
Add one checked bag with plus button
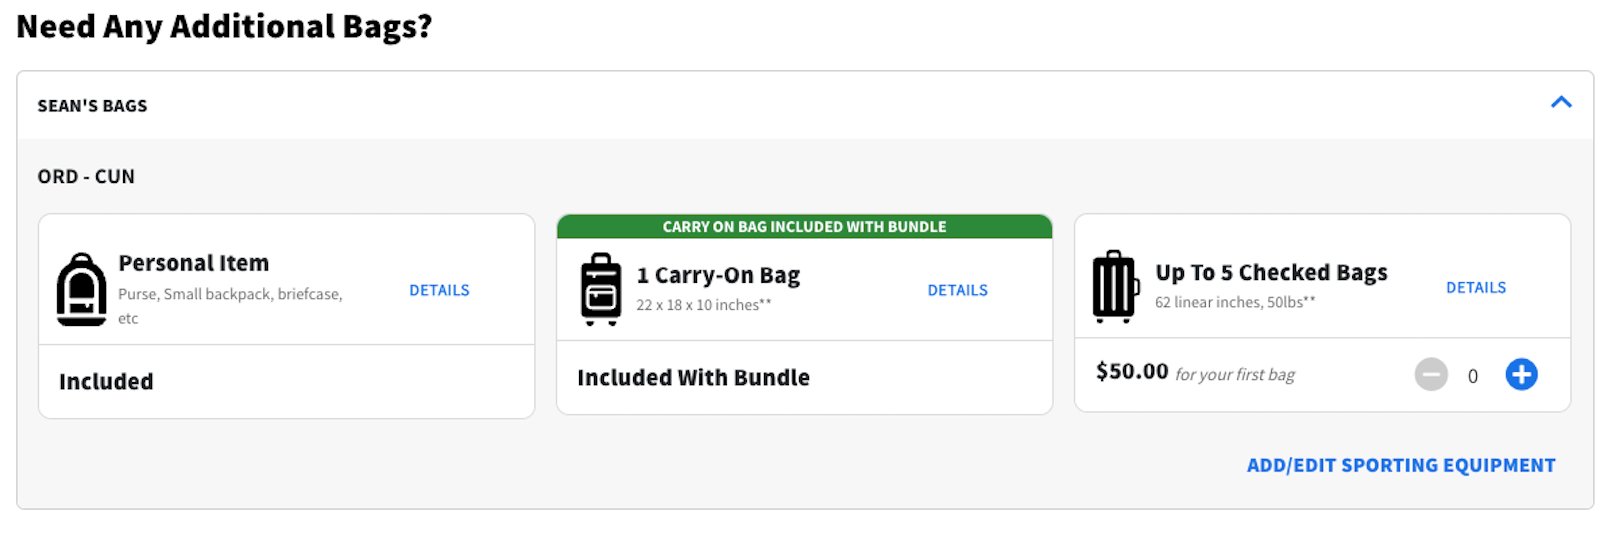click(x=1521, y=375)
